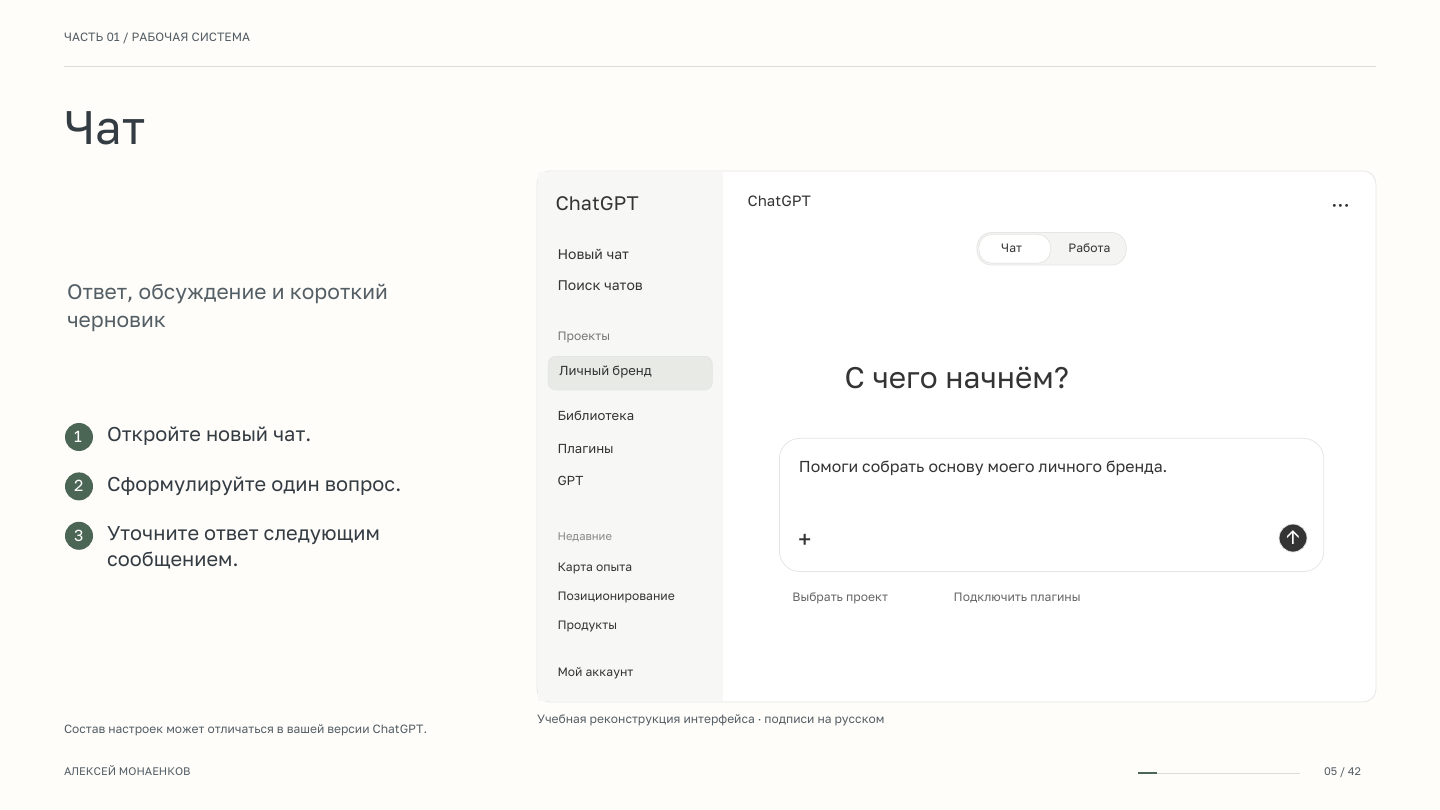
Task: Click the plus attachment icon in prompt box
Action: [x=804, y=539]
